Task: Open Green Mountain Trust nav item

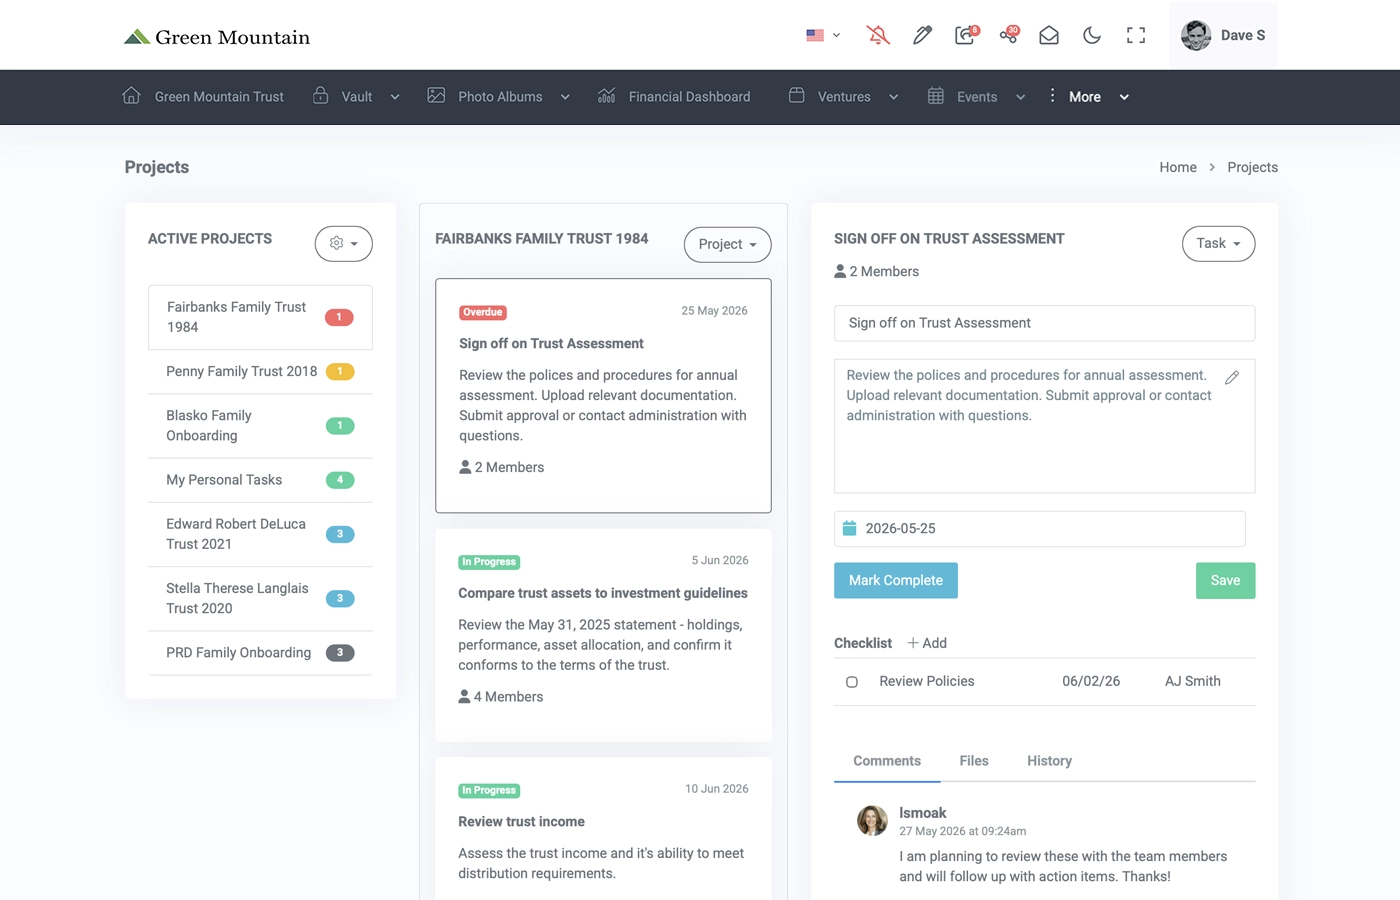Action: (219, 97)
